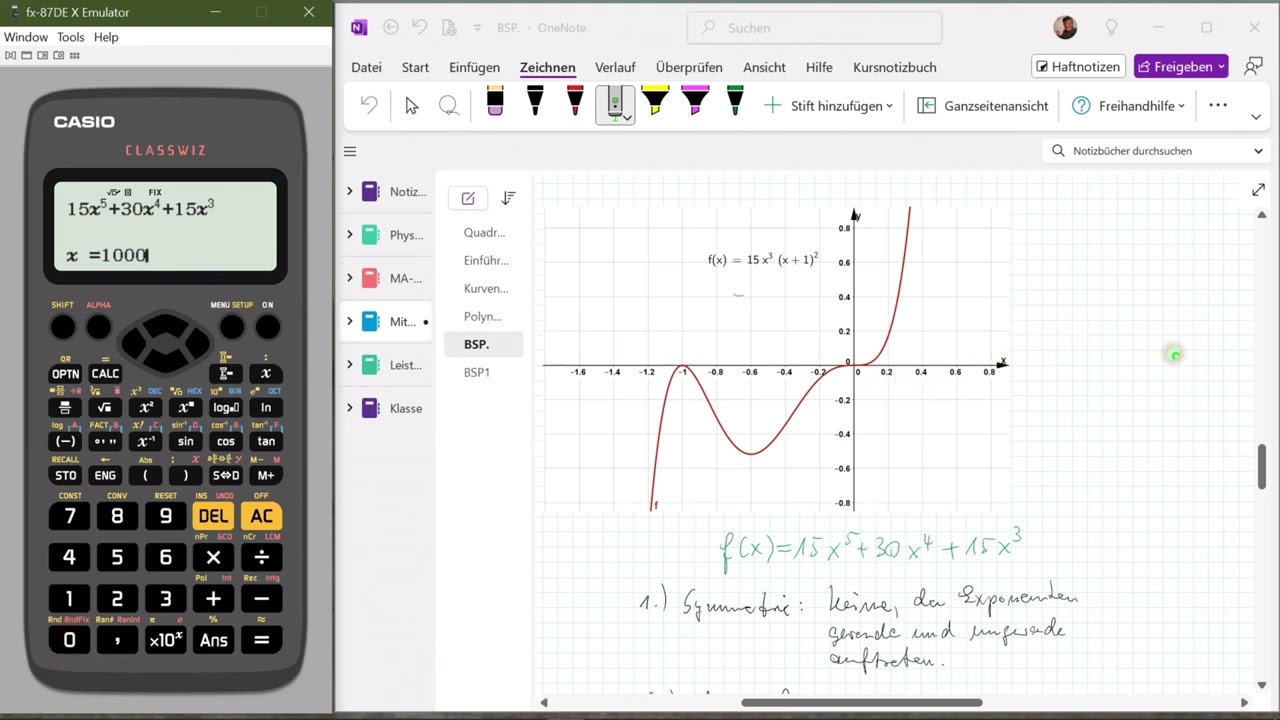The width and height of the screenshot is (1280, 720).
Task: Click the undo arrow in the Zeichnen ribbon
Action: click(369, 105)
